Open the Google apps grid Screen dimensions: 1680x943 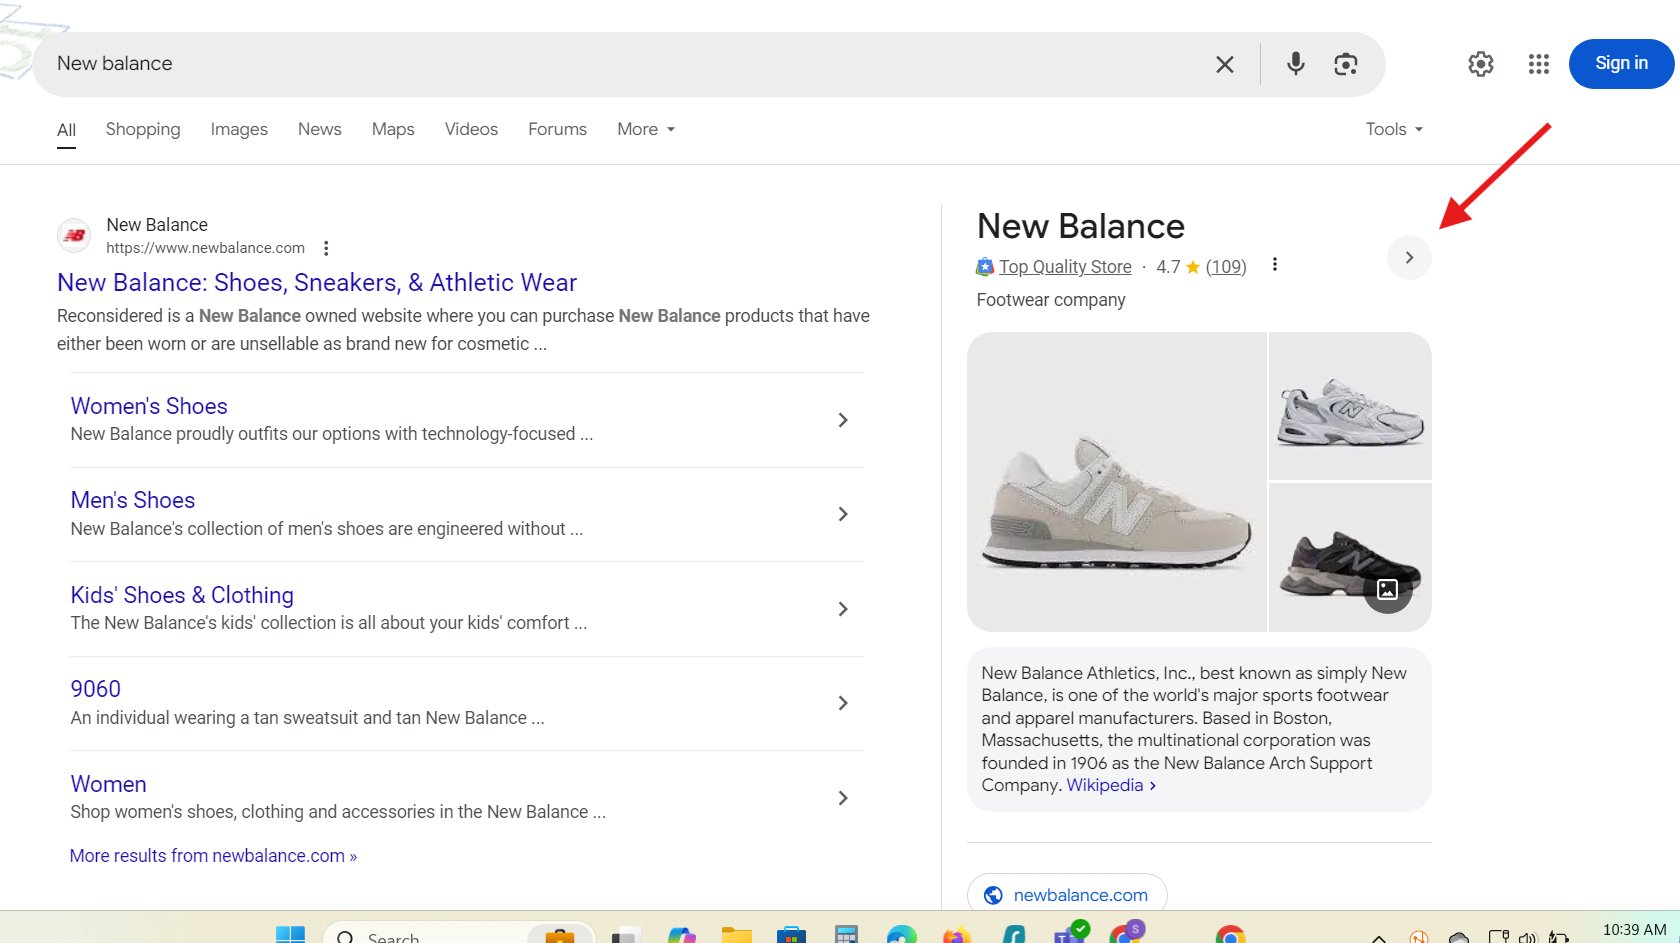(x=1538, y=63)
